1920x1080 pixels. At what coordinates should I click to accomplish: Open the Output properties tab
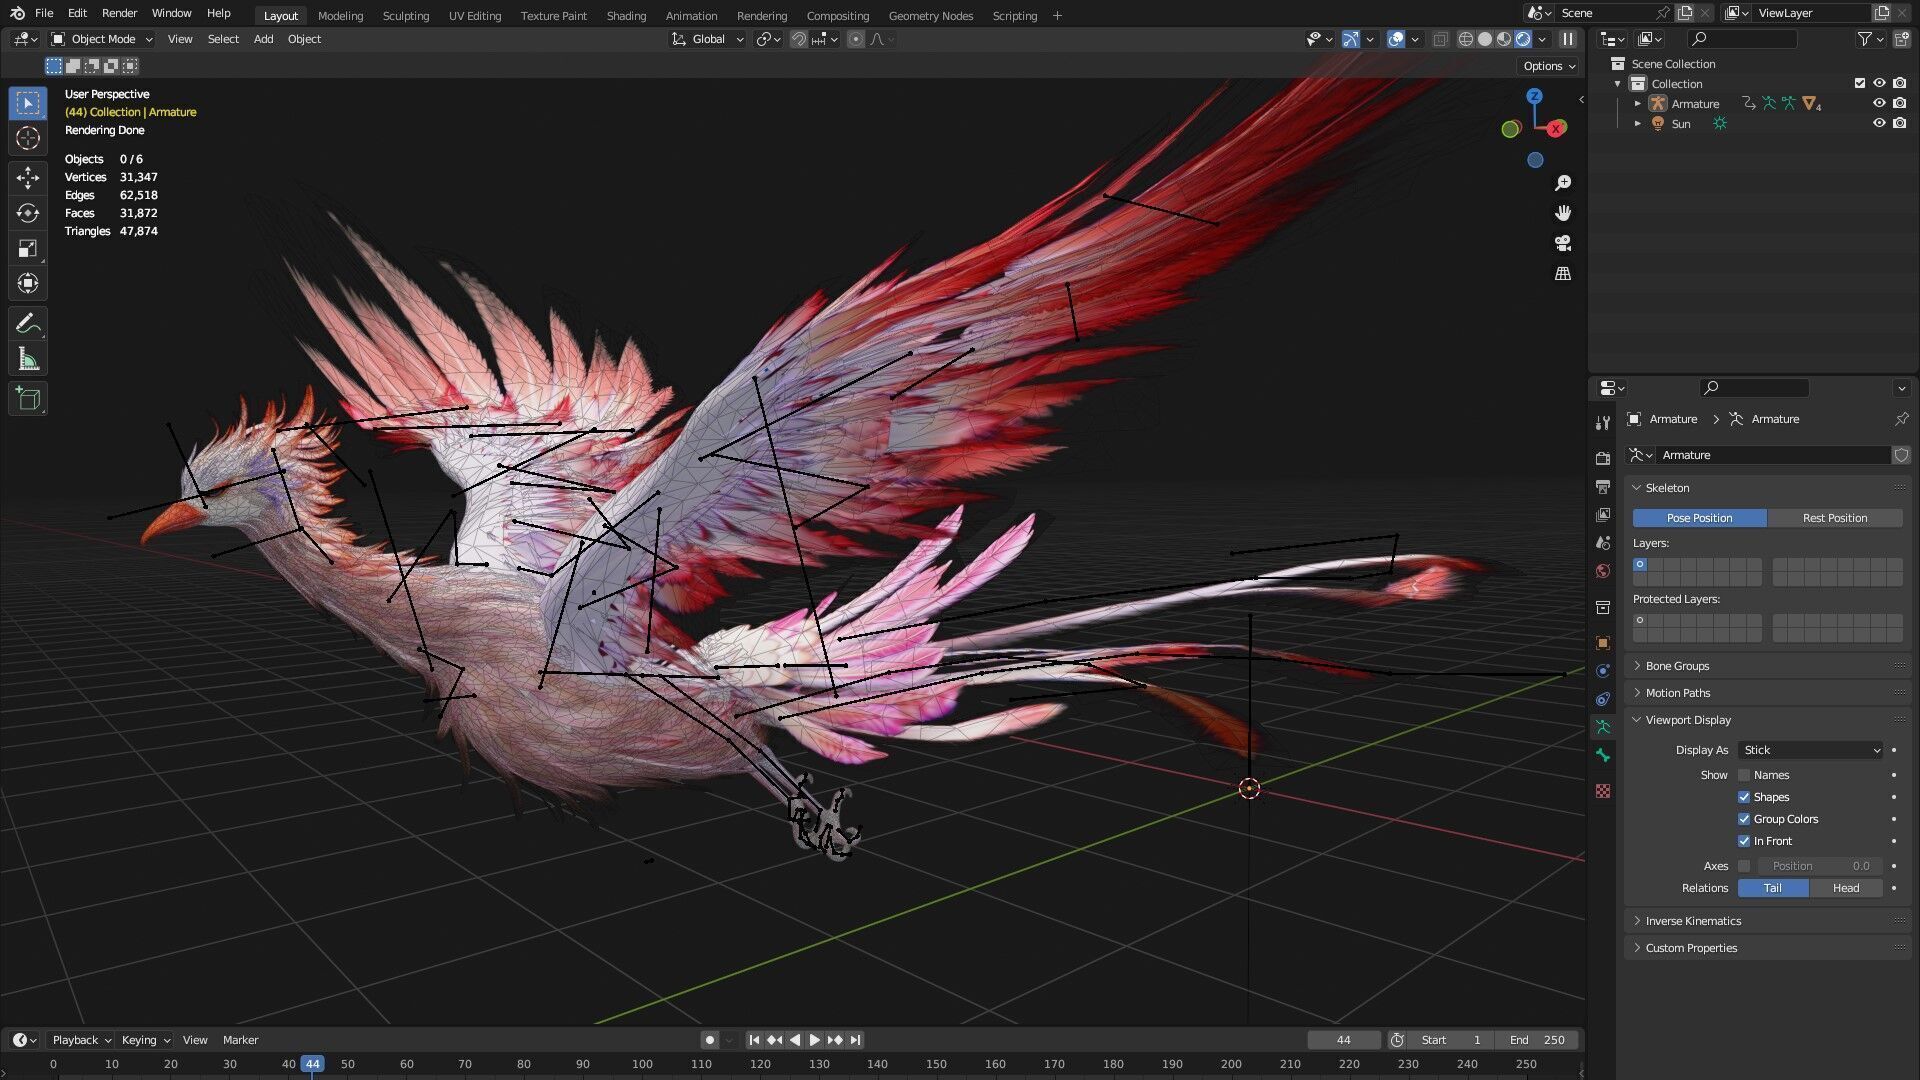1603,487
